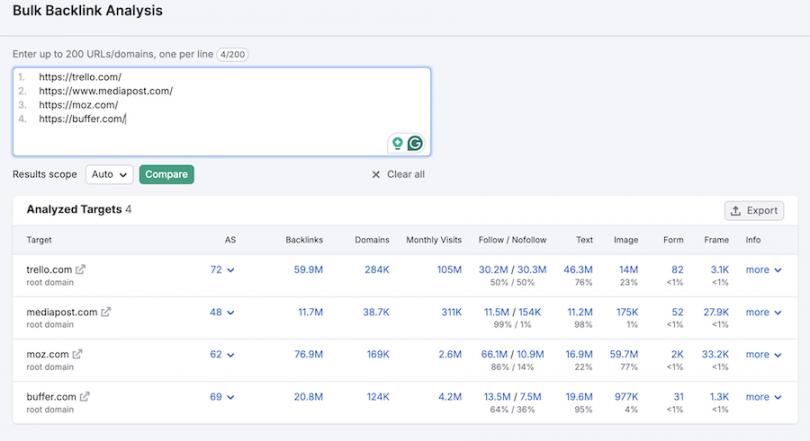Sort by the AS column header
810x441 pixels.
pyautogui.click(x=230, y=240)
